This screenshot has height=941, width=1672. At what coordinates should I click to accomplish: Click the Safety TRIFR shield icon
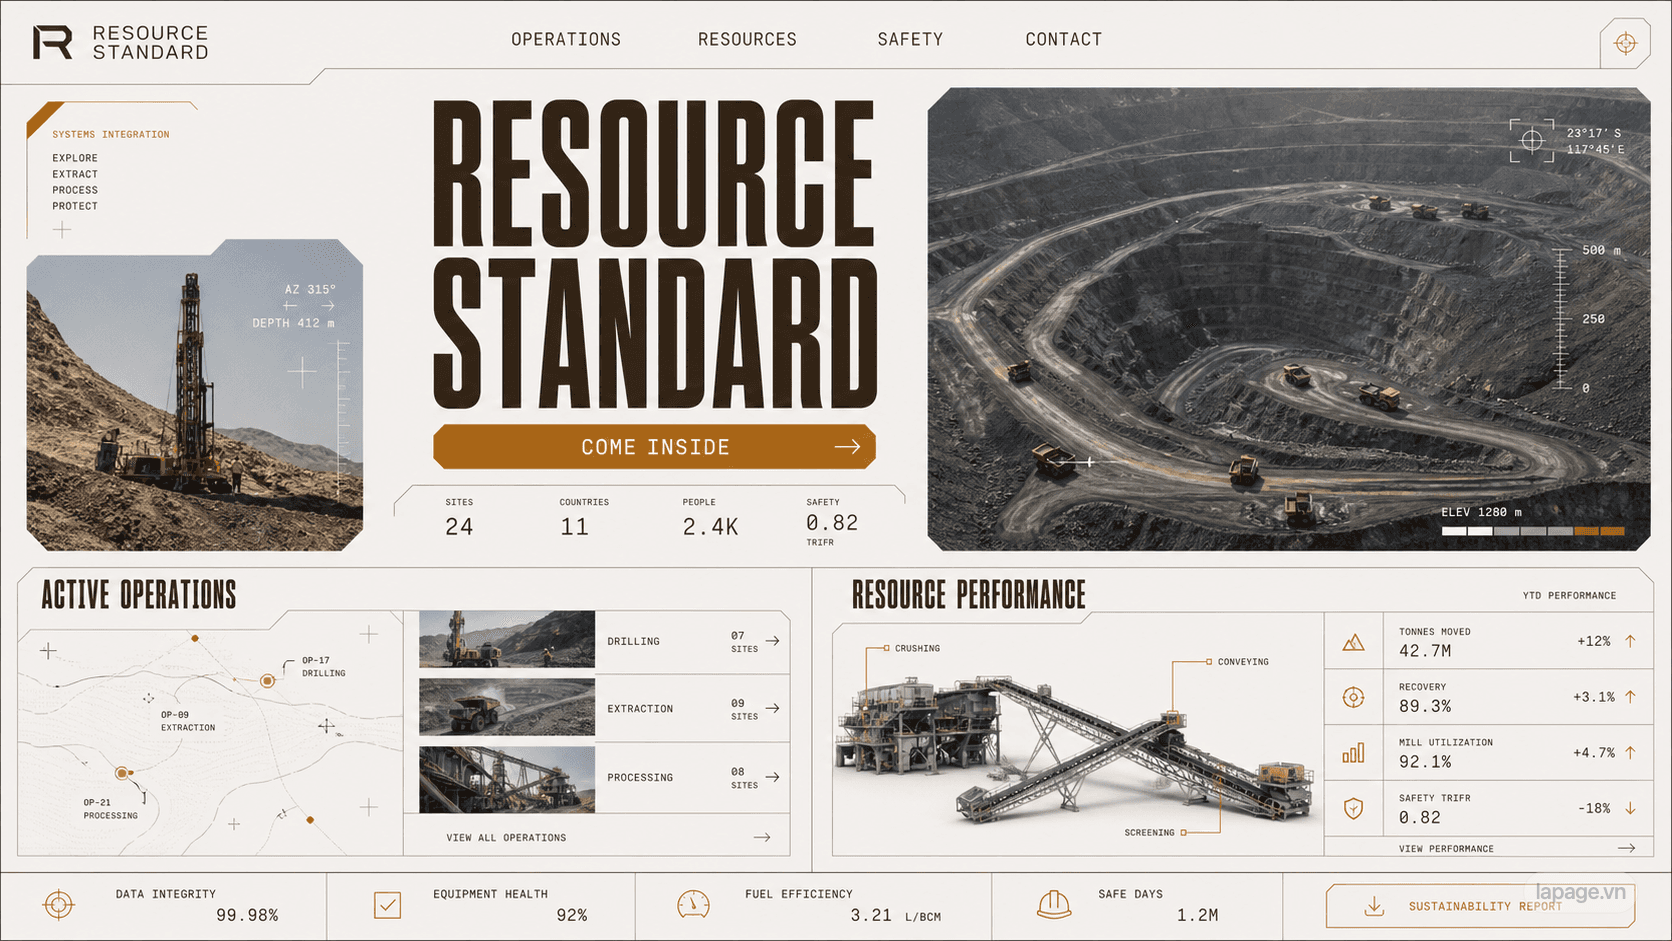[x=1353, y=808]
